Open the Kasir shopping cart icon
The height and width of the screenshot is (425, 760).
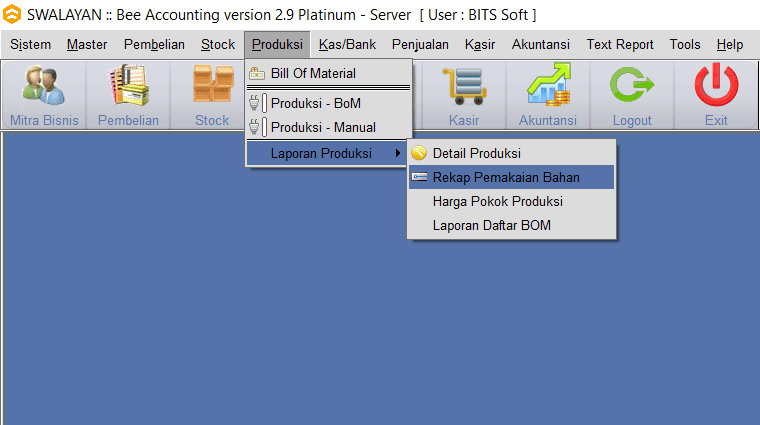coord(463,87)
